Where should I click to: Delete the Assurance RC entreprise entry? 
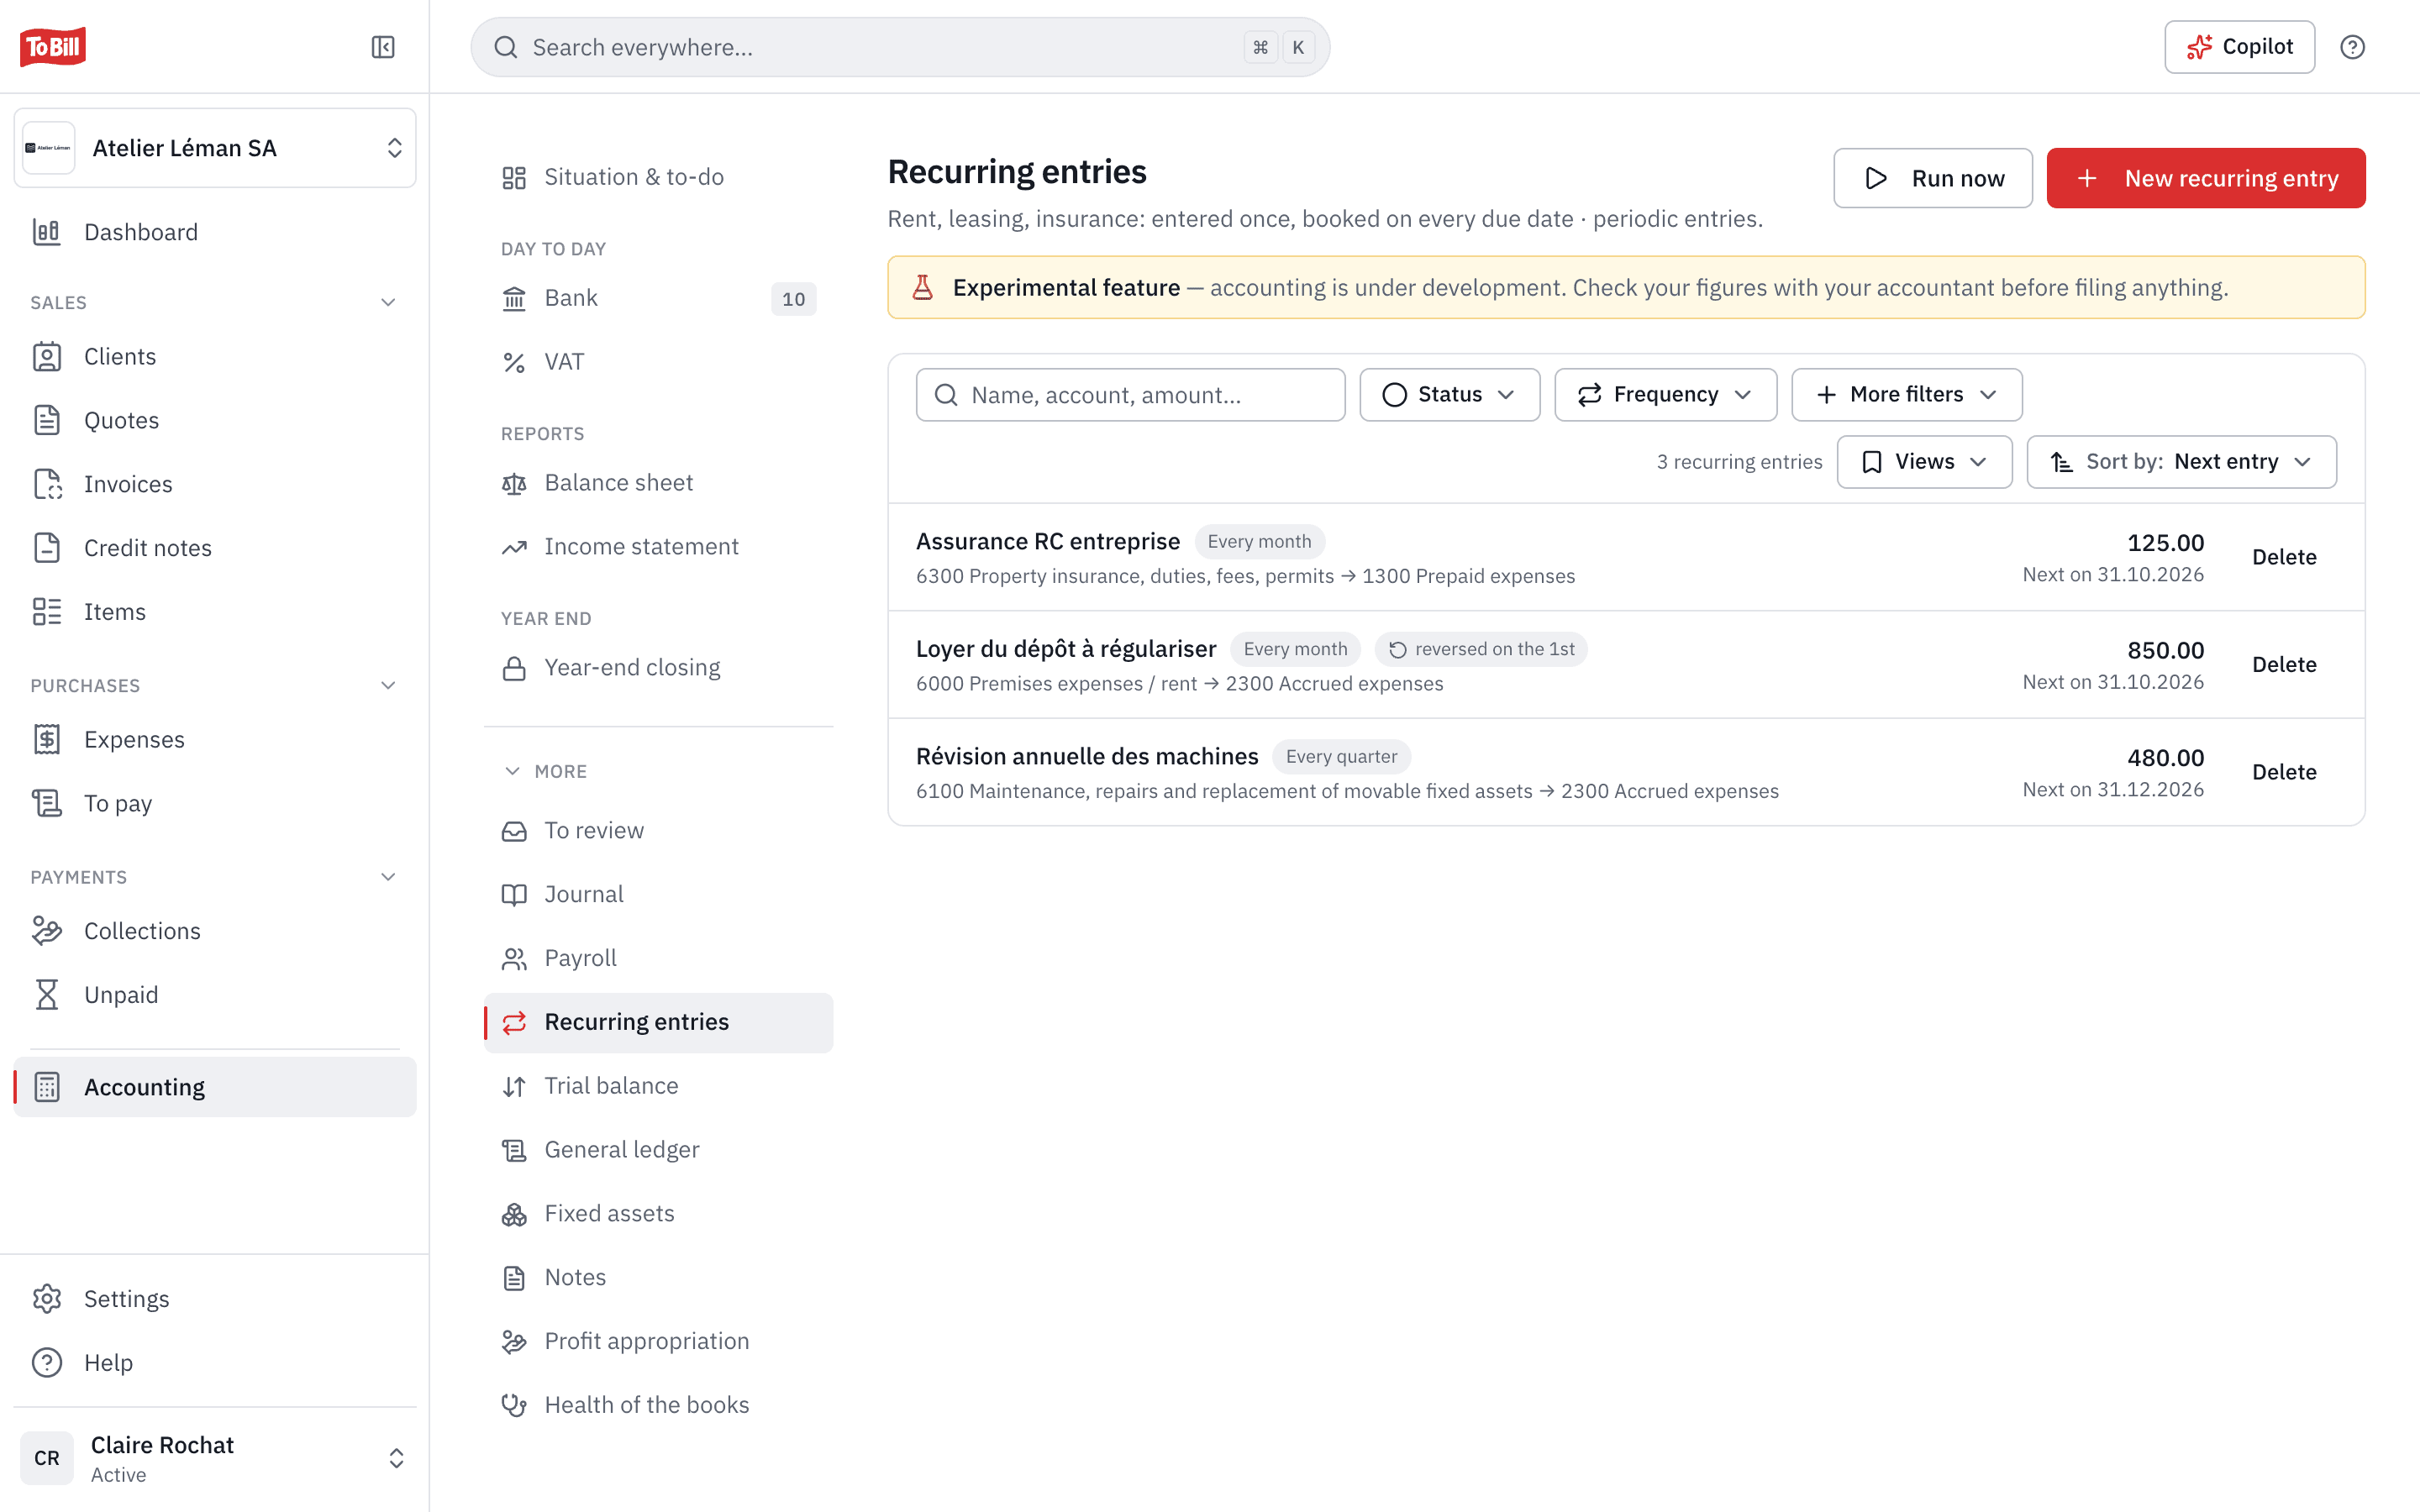pos(2283,557)
